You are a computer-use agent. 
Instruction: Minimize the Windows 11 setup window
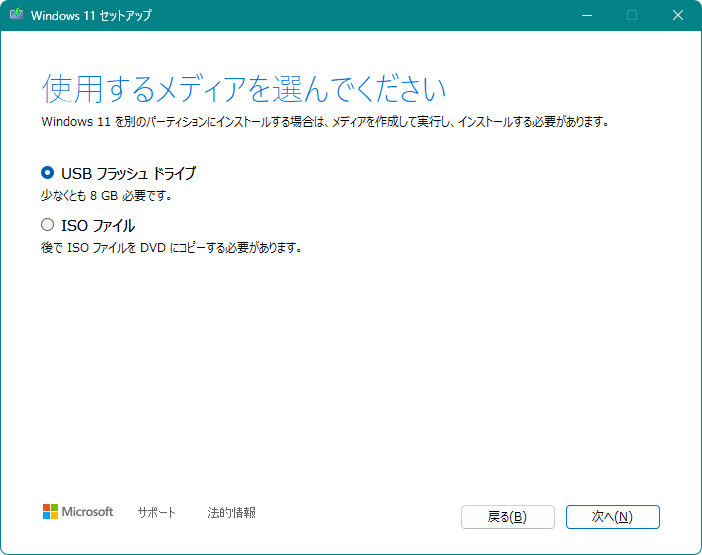click(x=585, y=16)
